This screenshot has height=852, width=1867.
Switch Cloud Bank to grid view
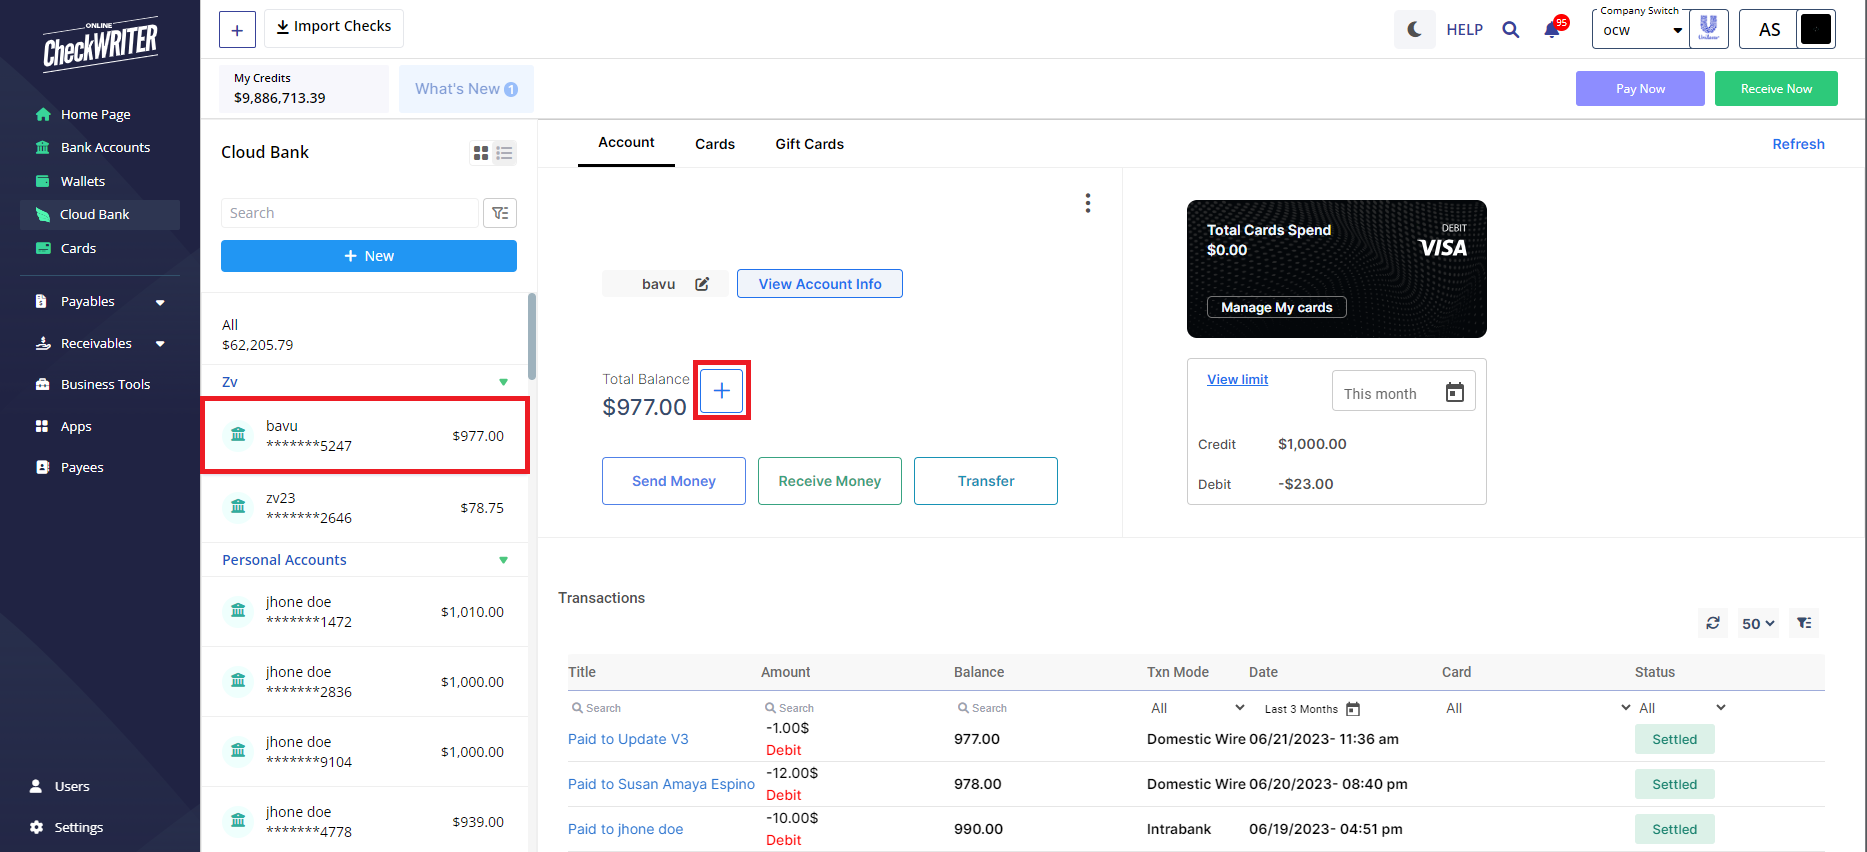(x=481, y=153)
